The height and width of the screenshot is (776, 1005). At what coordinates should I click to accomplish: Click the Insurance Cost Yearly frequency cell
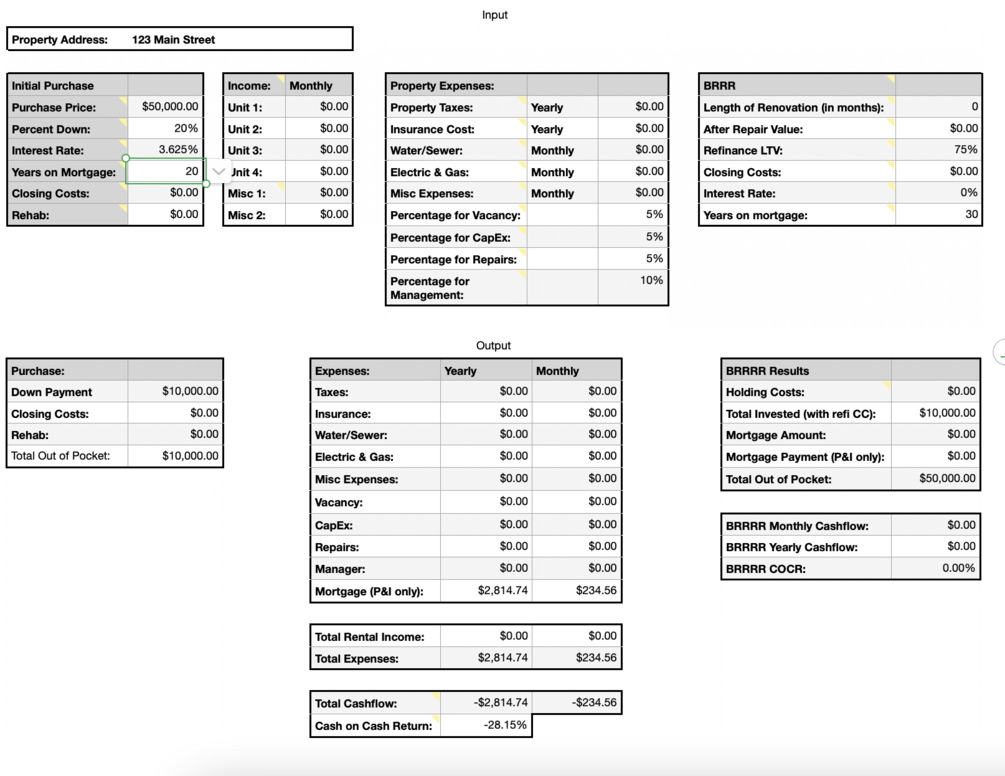click(562, 129)
